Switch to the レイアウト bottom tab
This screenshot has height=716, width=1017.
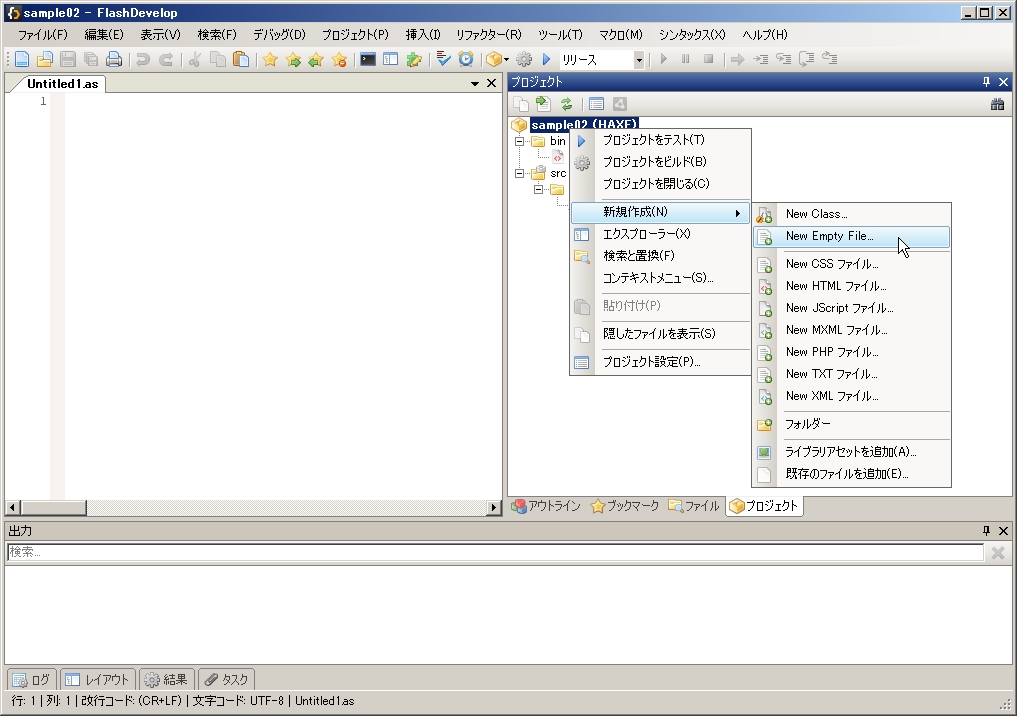(x=98, y=680)
